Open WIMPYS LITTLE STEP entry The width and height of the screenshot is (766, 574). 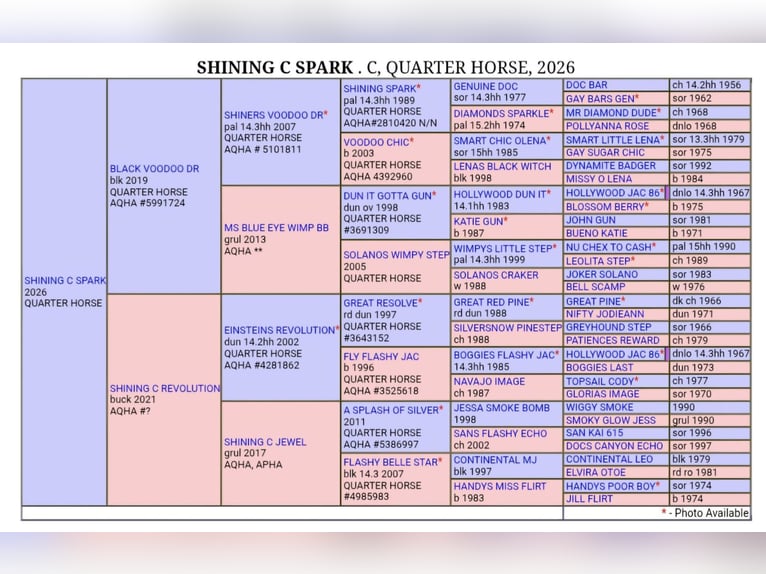tap(503, 248)
